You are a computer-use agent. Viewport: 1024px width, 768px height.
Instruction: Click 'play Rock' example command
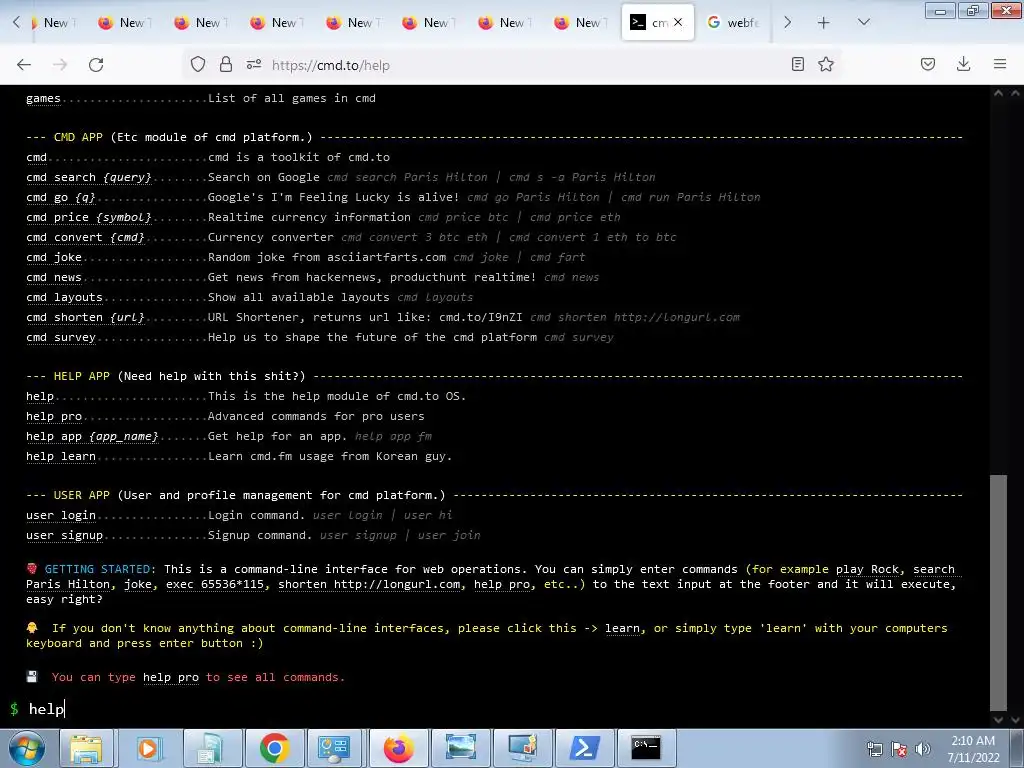(x=867, y=569)
